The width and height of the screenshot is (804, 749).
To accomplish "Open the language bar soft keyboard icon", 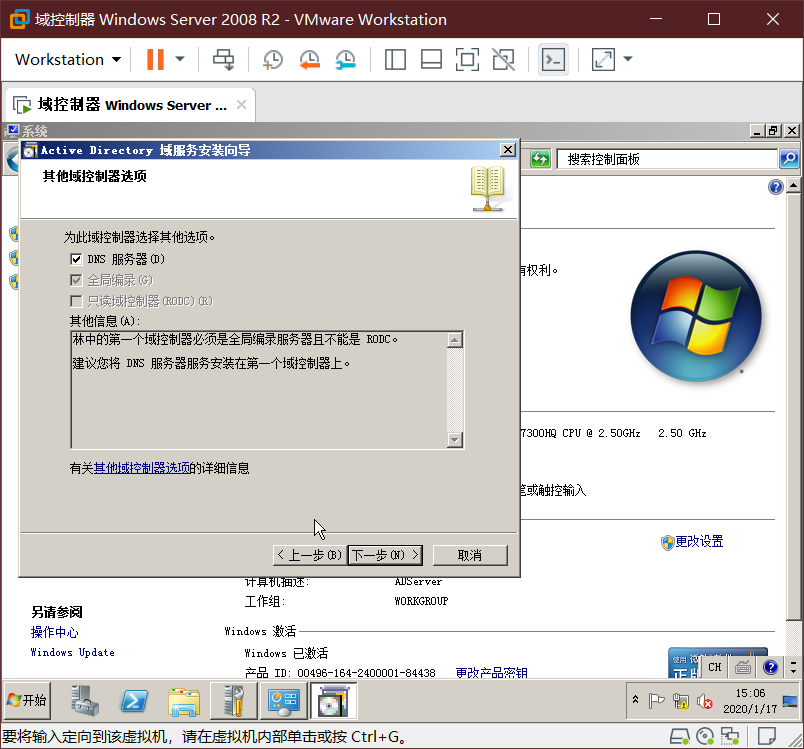I will point(742,667).
